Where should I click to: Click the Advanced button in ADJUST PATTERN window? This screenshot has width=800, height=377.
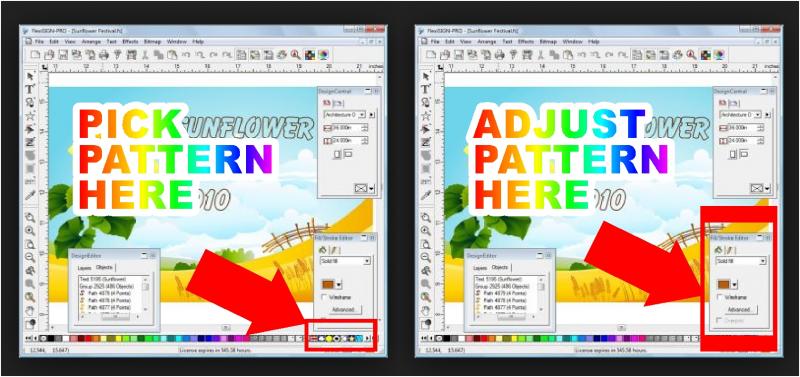click(x=739, y=310)
